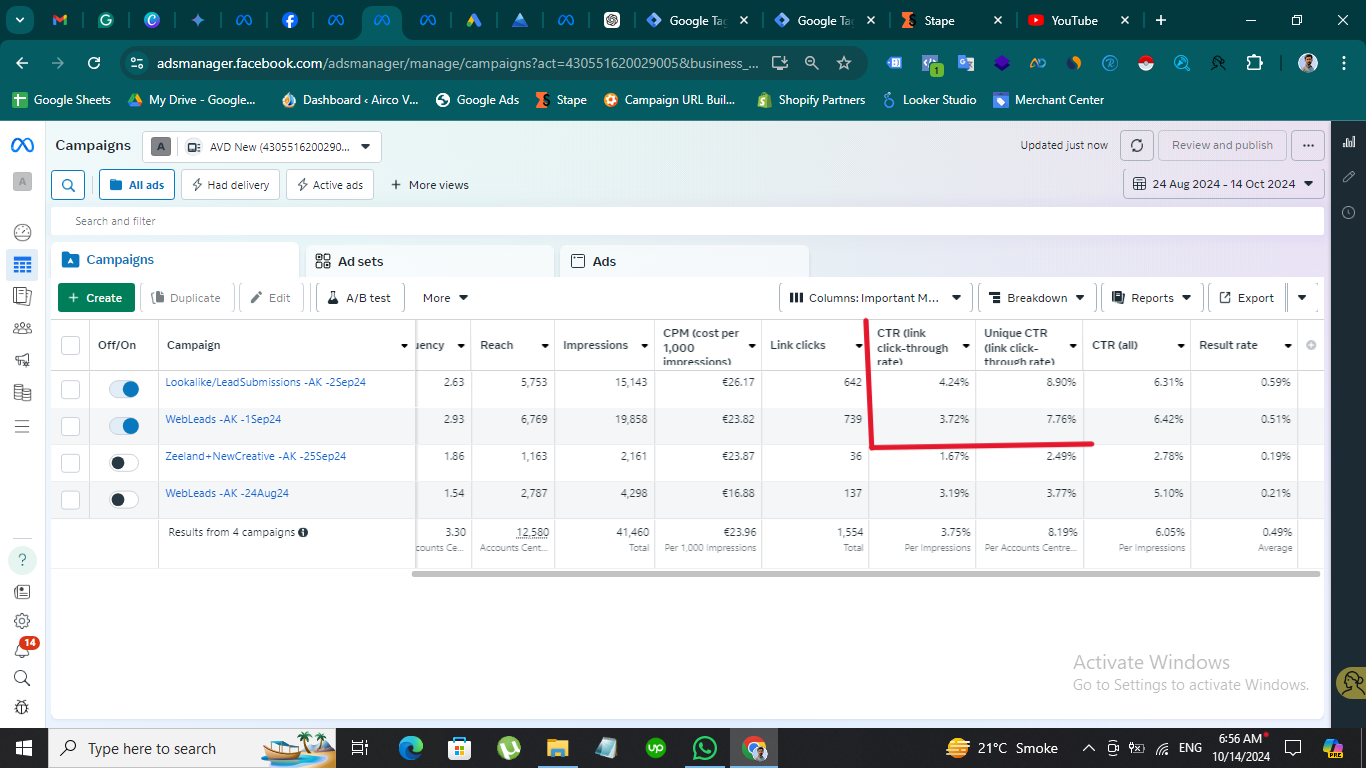Open the three-dot more options button
Viewport: 1366px width, 768px height.
[1307, 145]
